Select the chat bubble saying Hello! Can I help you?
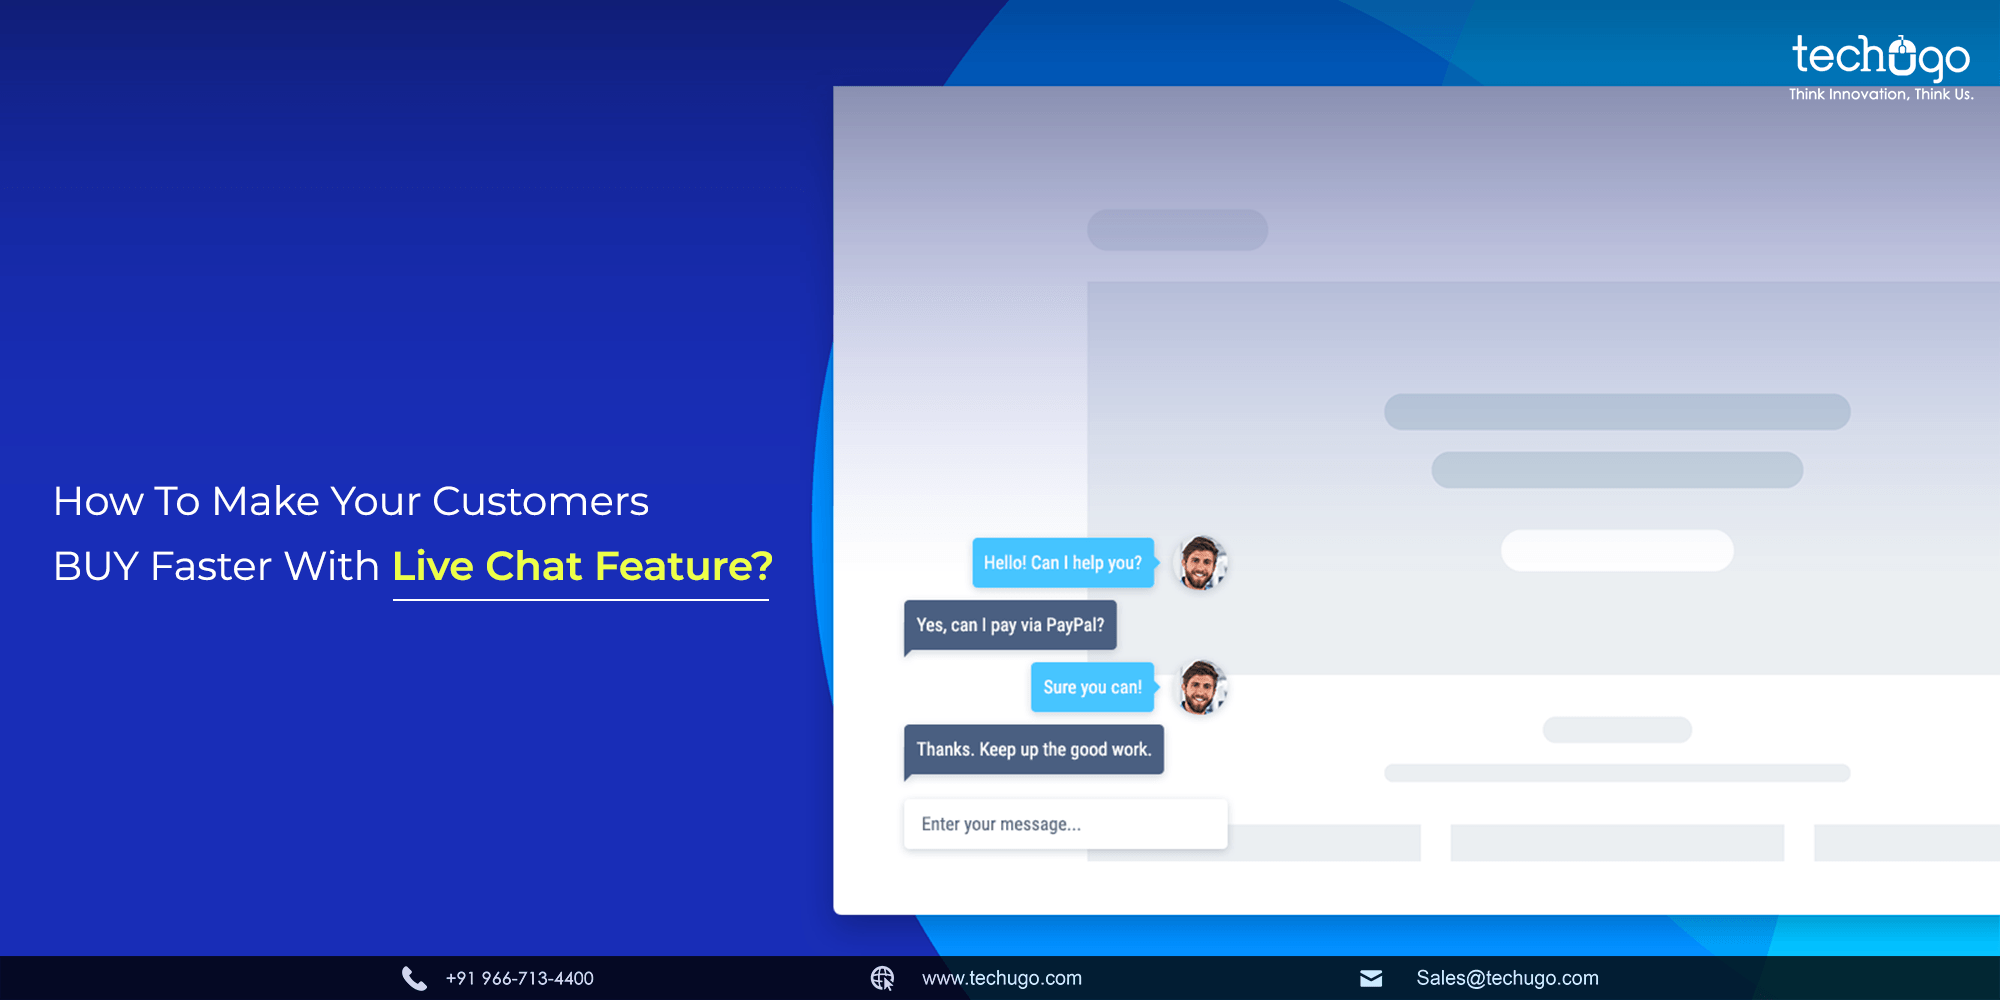Image resolution: width=2000 pixels, height=1000 pixels. [1062, 563]
